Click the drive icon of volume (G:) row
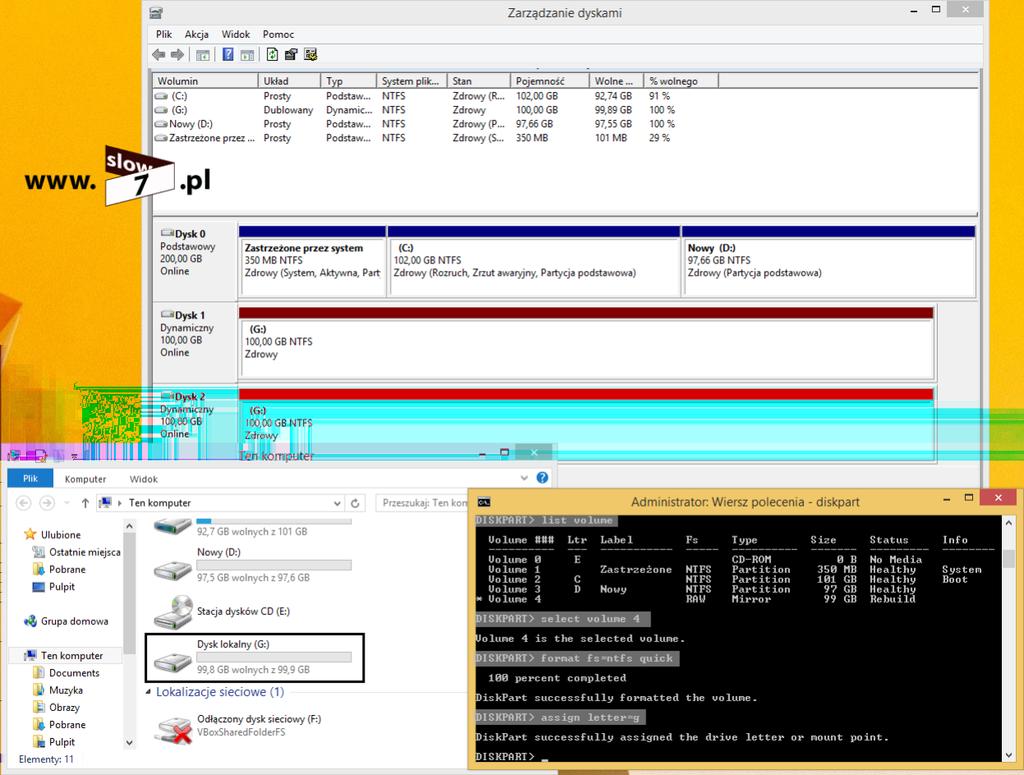1024x775 pixels. [161, 110]
